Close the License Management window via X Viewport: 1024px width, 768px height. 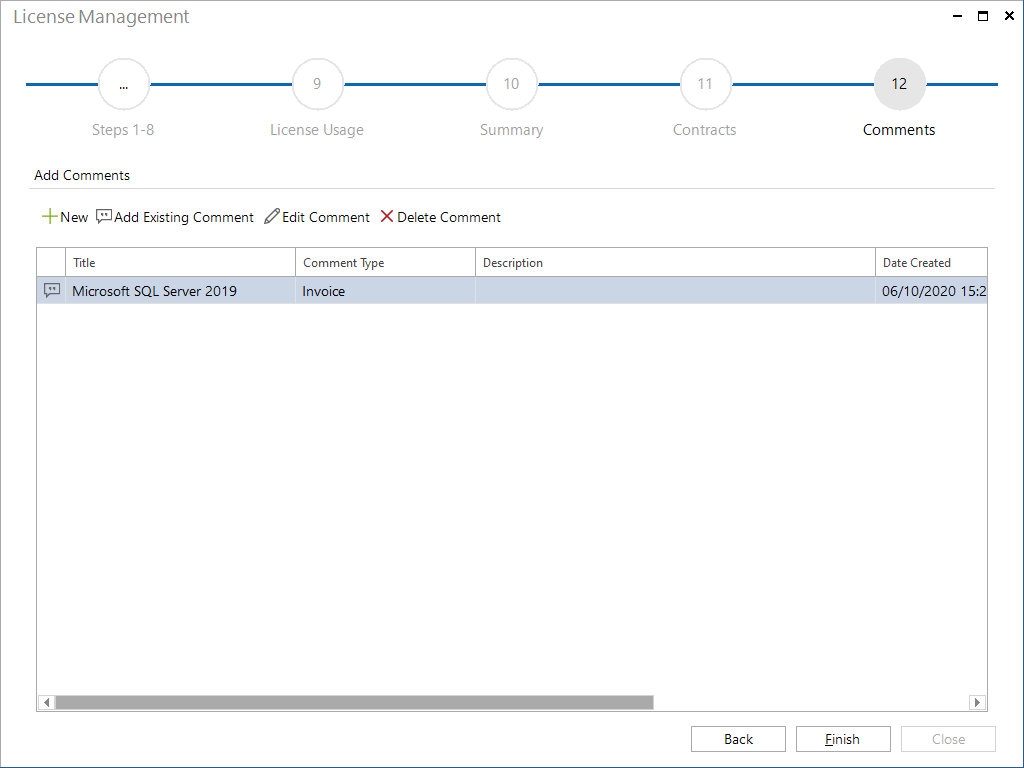[1009, 16]
